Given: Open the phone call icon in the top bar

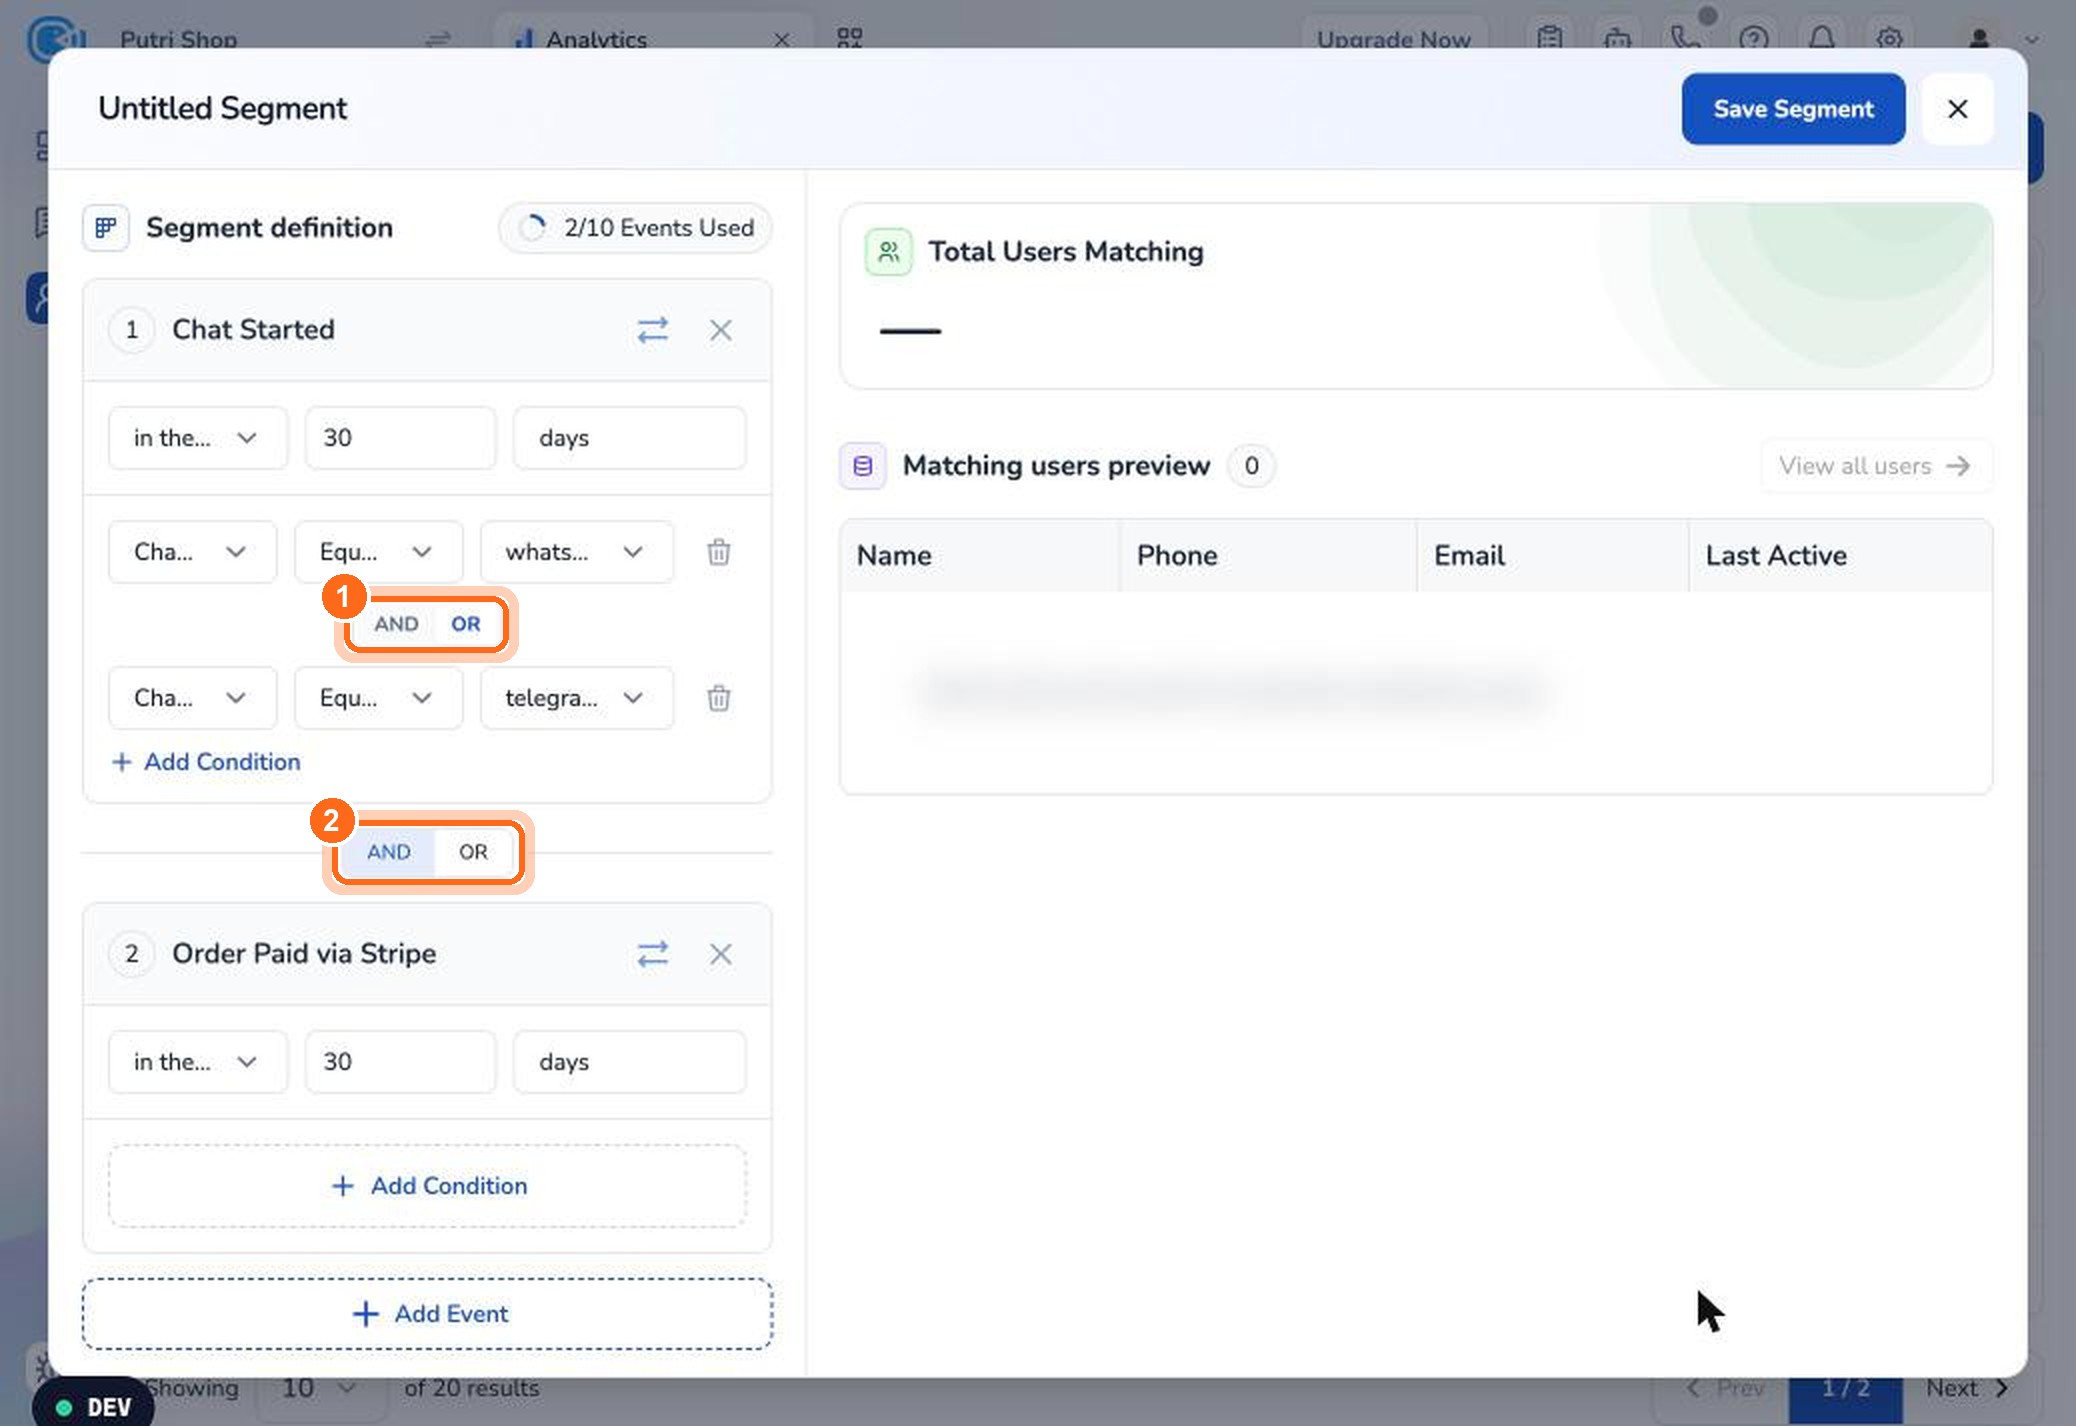Looking at the screenshot, I should pyautogui.click(x=1686, y=39).
